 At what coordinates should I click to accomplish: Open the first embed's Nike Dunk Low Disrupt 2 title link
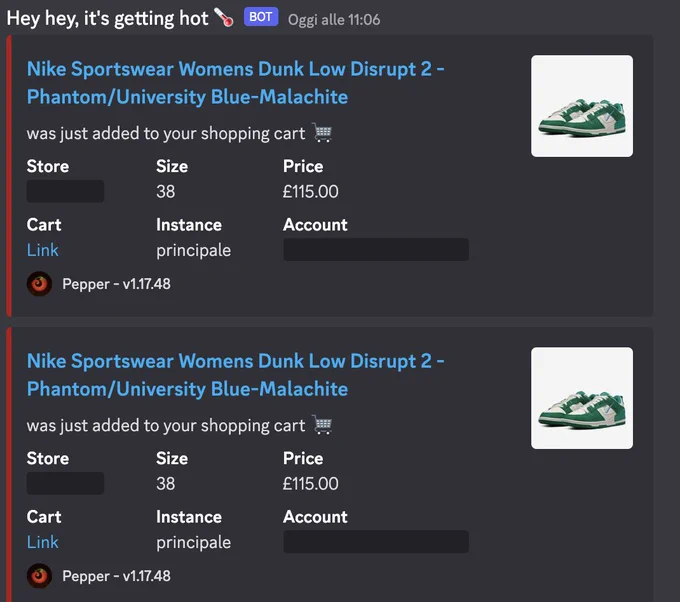(235, 83)
